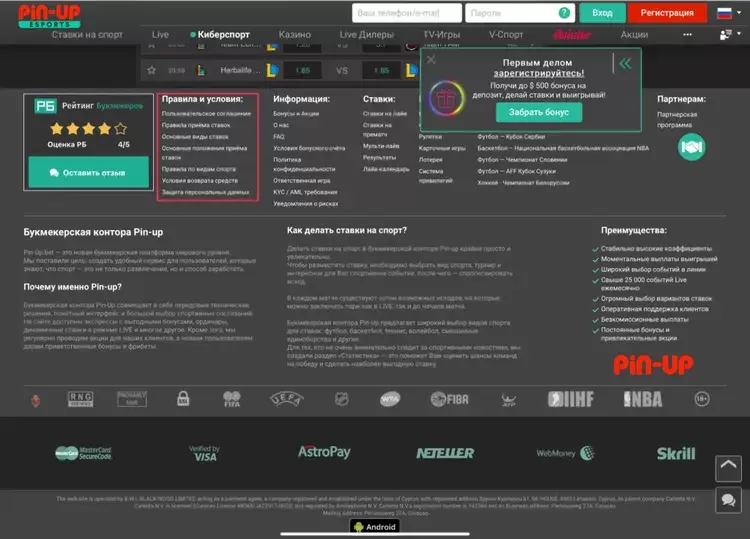Open the Партнерская программа link
The width and height of the screenshot is (750, 539).
click(677, 120)
